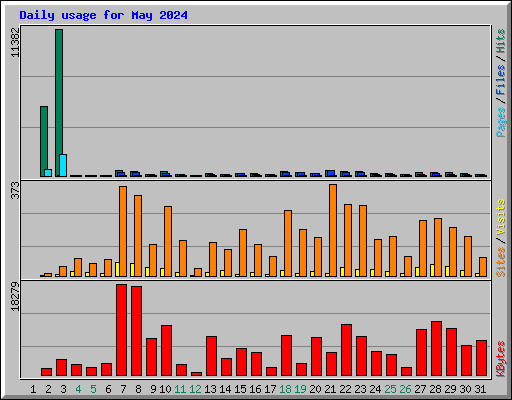Viewport: 512px width, 400px height.
Task: Click day label 28 on the axis
Action: click(x=435, y=389)
